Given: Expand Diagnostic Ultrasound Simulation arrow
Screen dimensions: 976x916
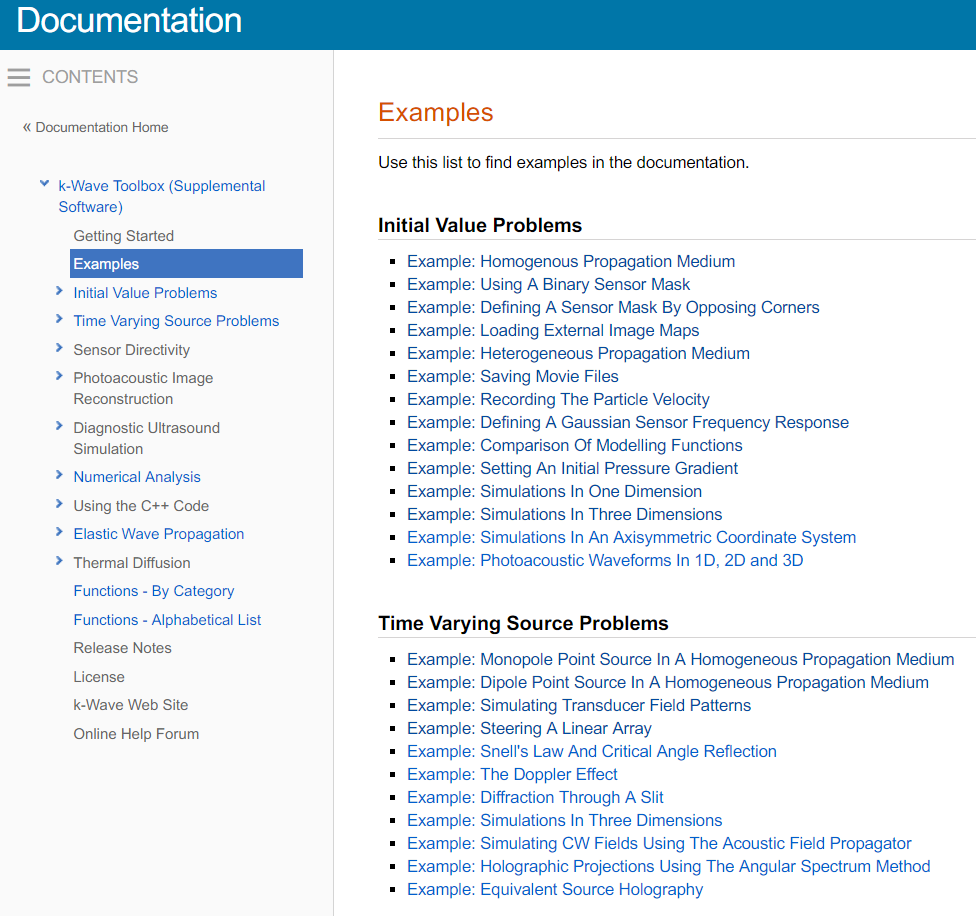Looking at the screenshot, I should (60, 427).
